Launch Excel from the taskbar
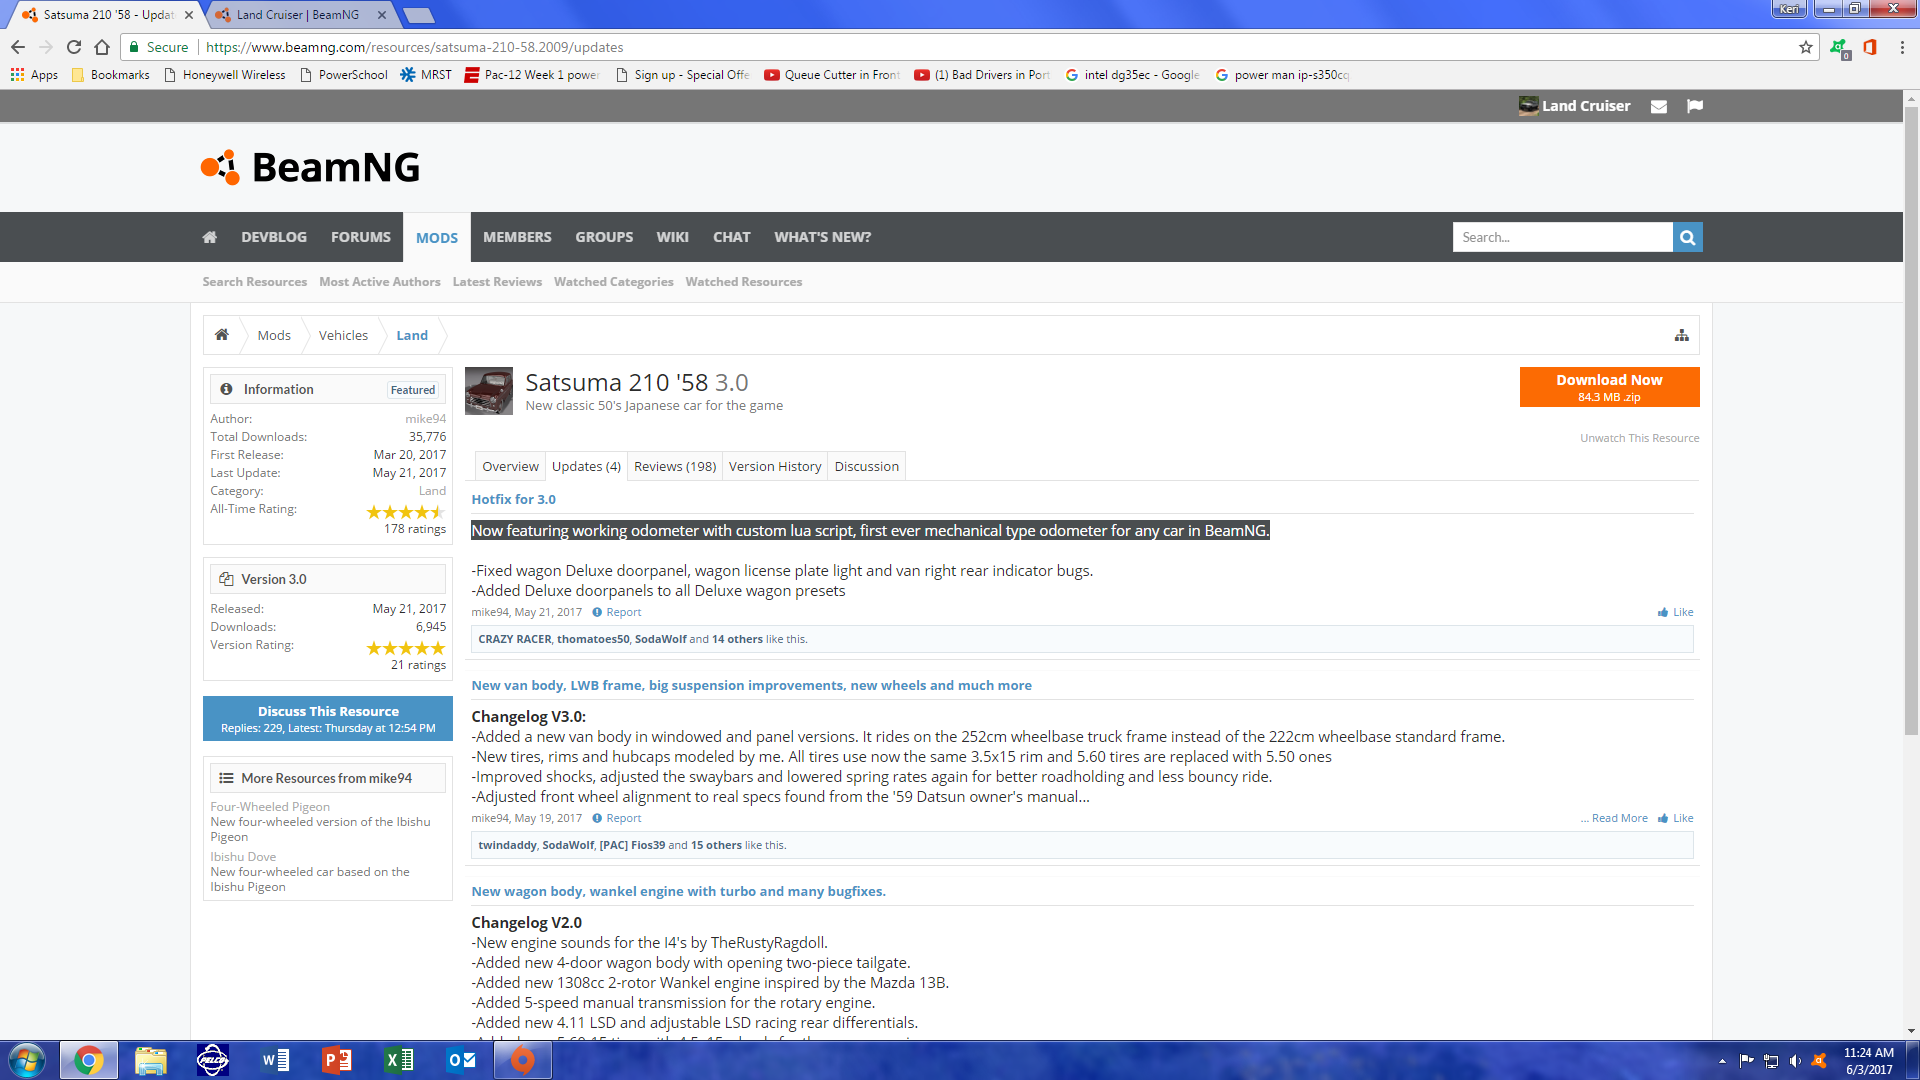This screenshot has width=1920, height=1080. coord(399,1060)
